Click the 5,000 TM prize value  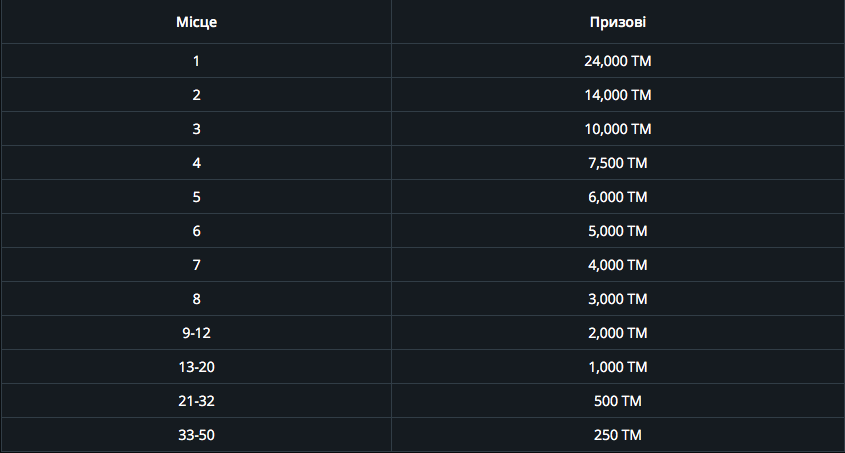618,231
